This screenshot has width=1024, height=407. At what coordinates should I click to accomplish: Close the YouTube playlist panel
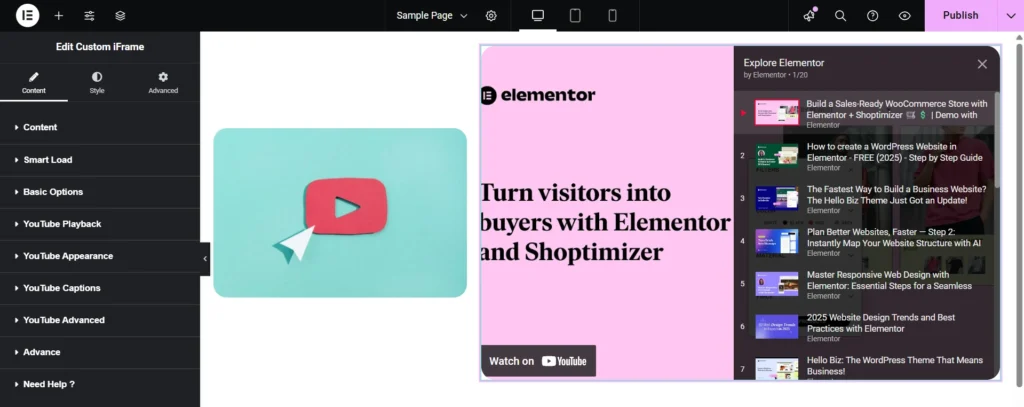tap(982, 64)
